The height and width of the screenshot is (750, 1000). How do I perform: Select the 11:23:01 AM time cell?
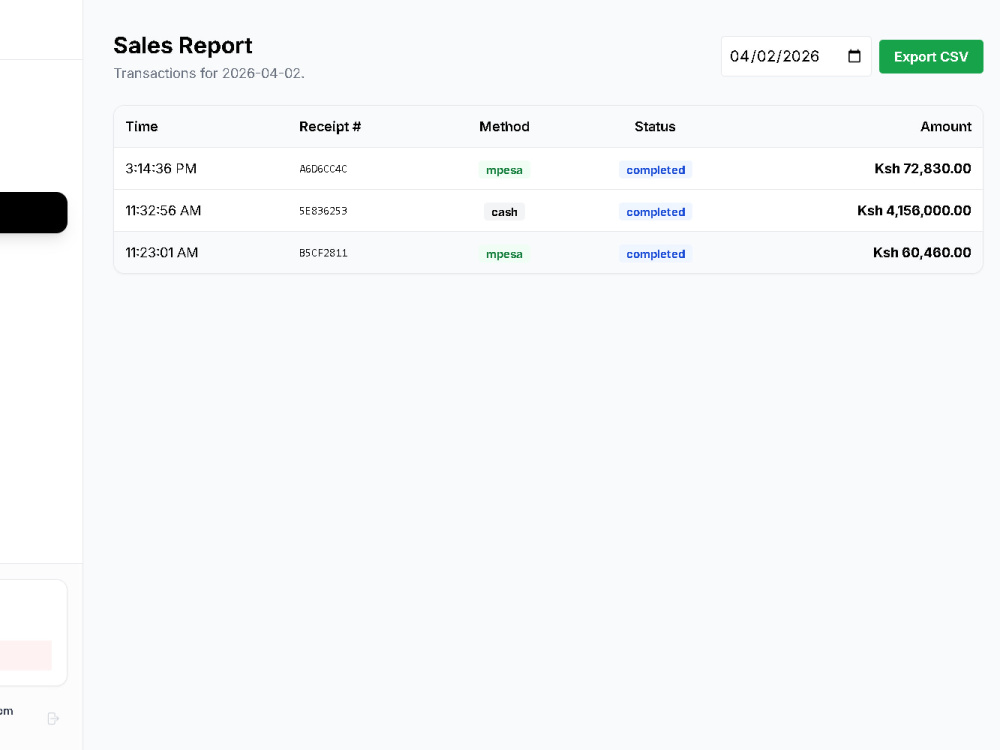[x=162, y=253]
